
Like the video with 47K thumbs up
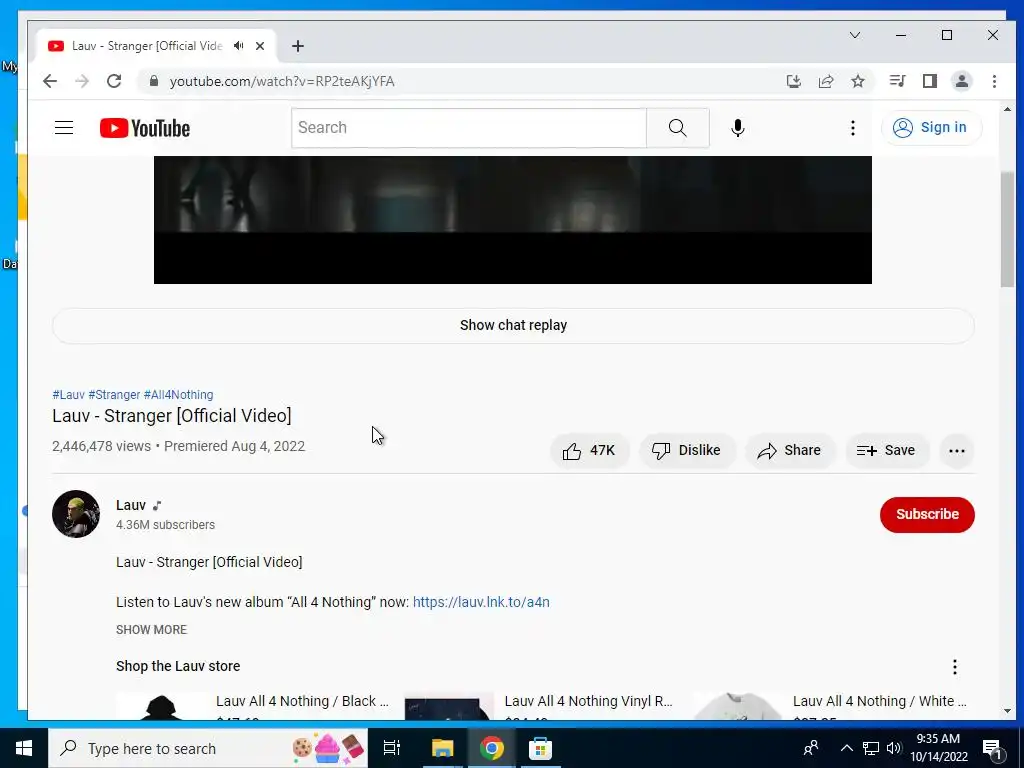pyautogui.click(x=589, y=451)
